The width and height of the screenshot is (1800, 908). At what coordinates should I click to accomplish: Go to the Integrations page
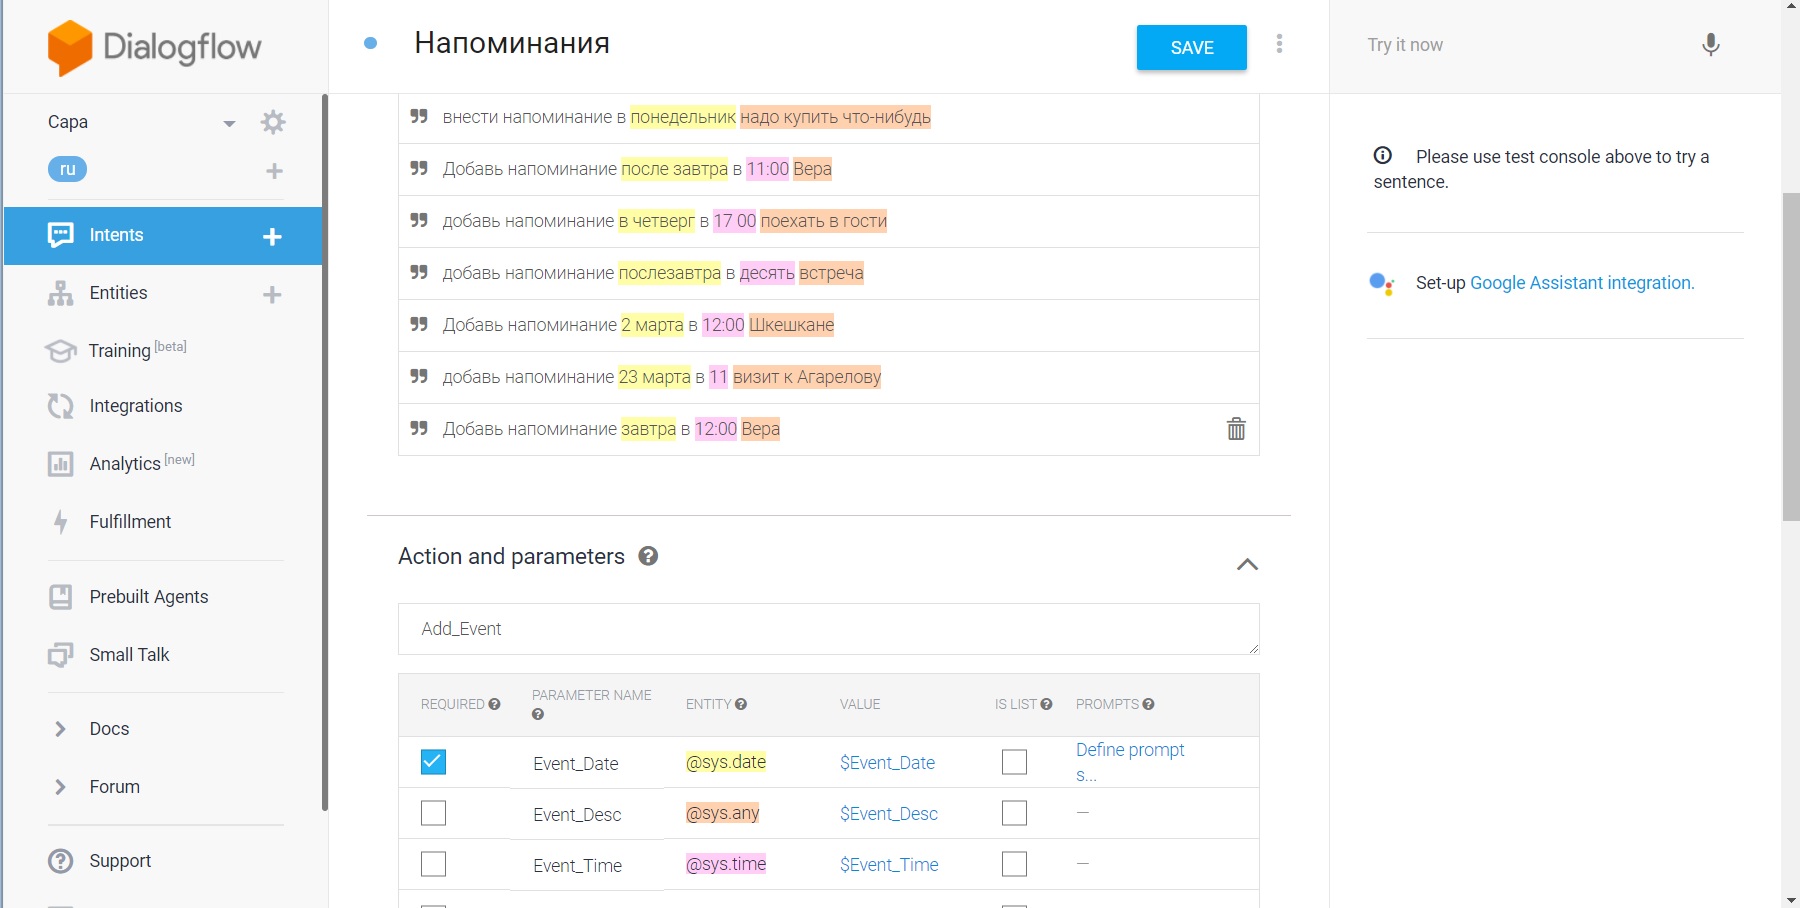(136, 406)
